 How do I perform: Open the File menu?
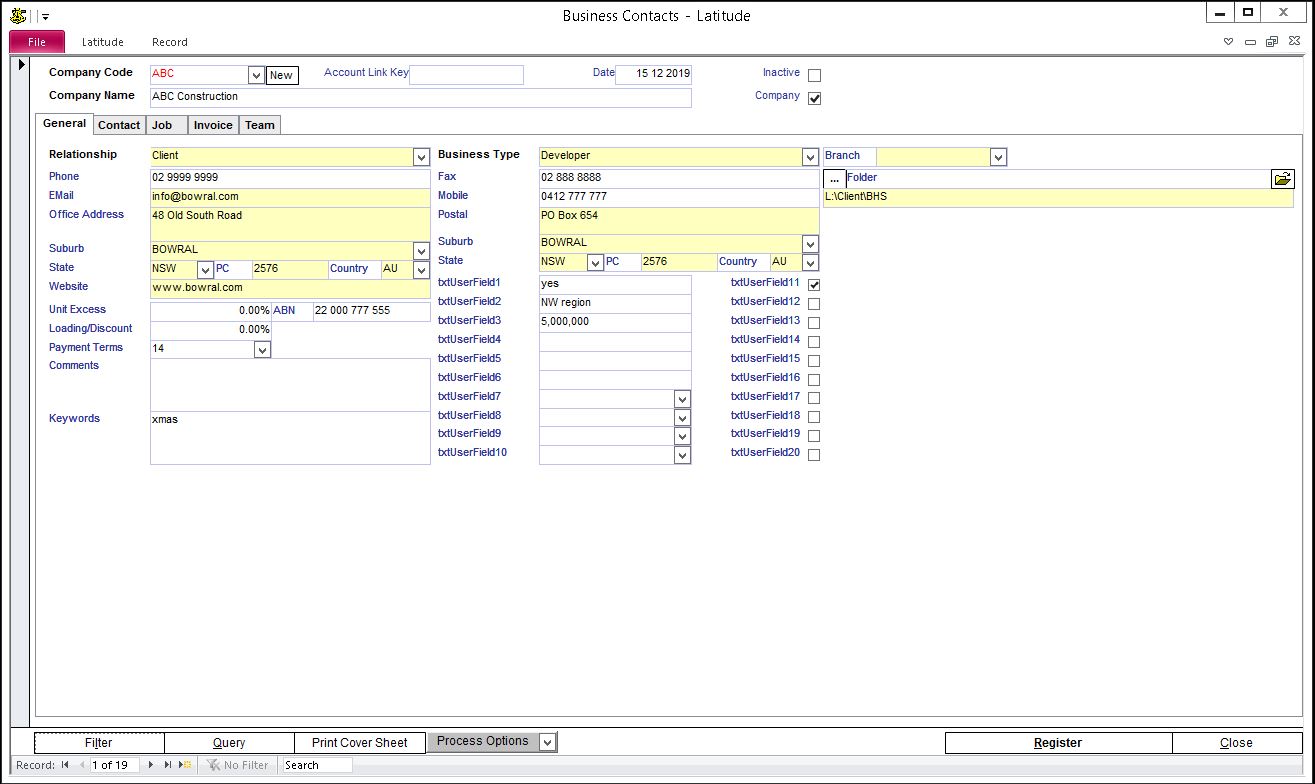tap(37, 42)
